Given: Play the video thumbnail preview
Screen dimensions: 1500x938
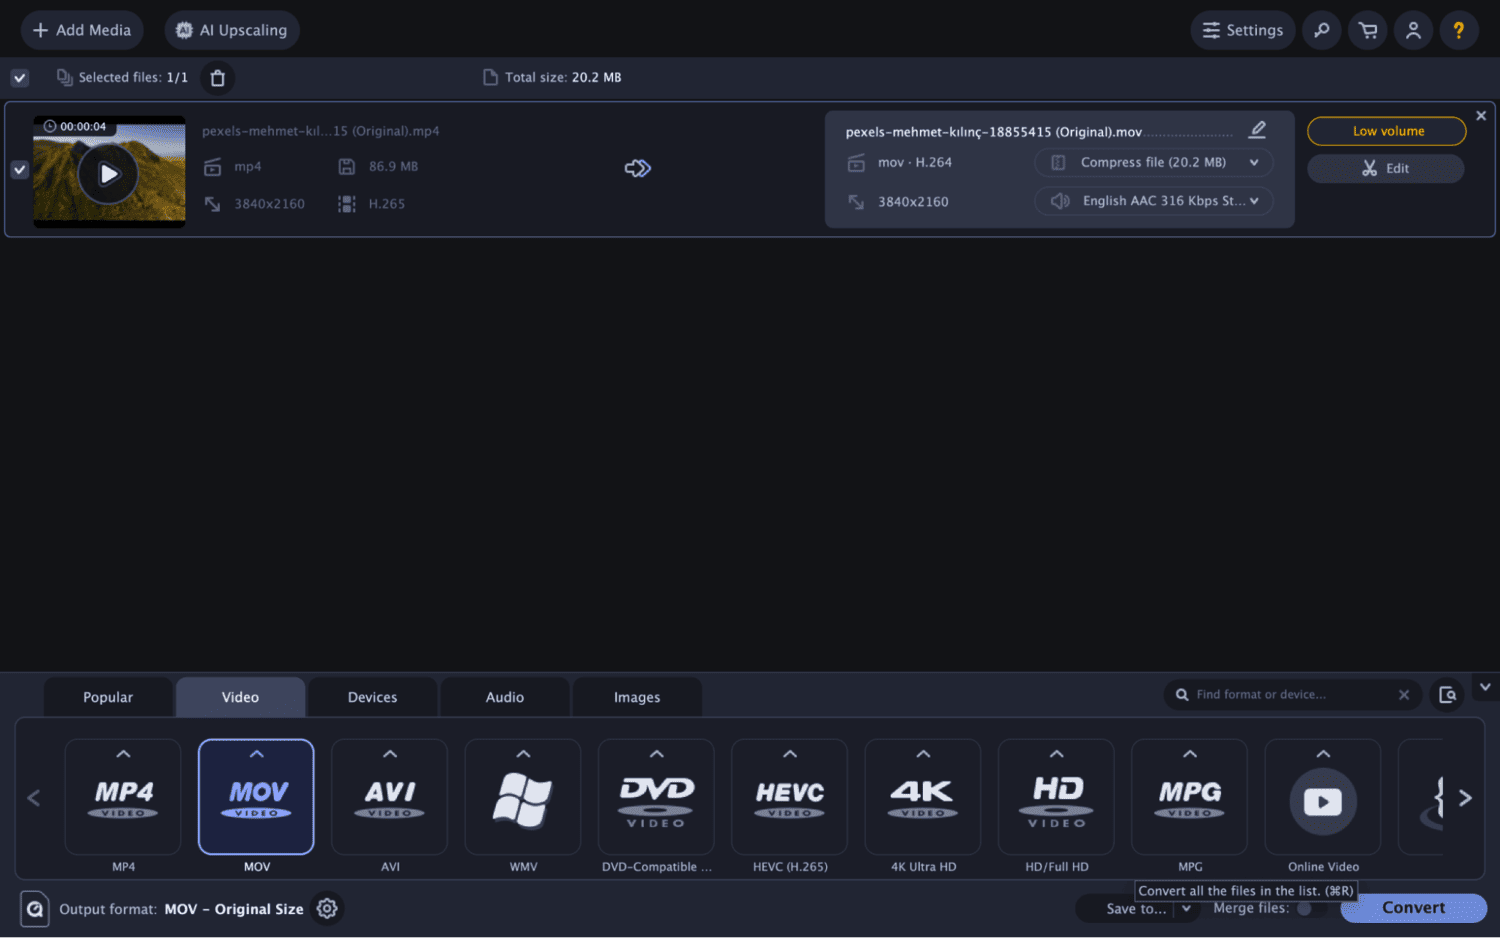Looking at the screenshot, I should (x=108, y=172).
